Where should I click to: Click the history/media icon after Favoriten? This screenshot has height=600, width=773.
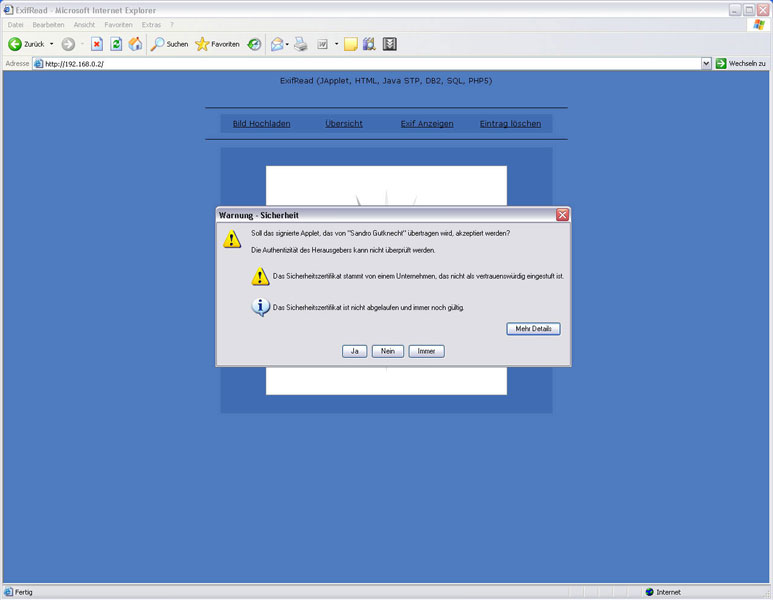255,44
